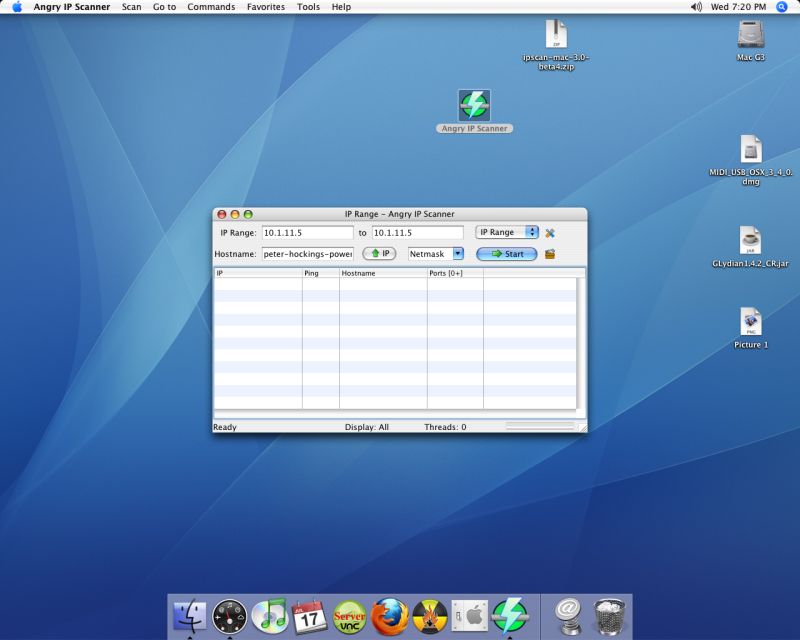
Task: Click the IP Range – Angry IP Scanner title bar
Action: coord(399,214)
